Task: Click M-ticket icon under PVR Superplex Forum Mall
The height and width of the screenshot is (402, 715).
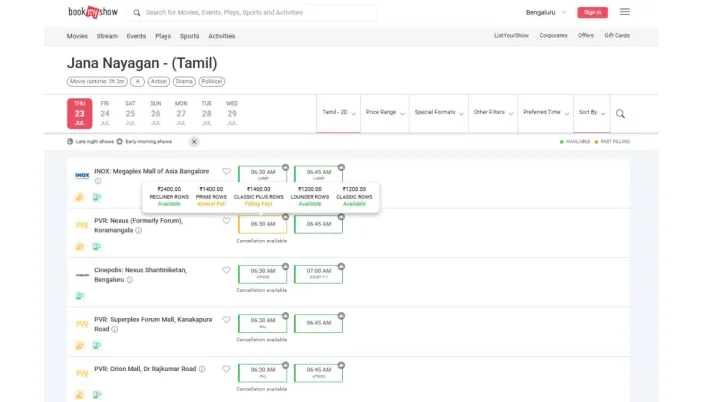Action: tap(97, 345)
